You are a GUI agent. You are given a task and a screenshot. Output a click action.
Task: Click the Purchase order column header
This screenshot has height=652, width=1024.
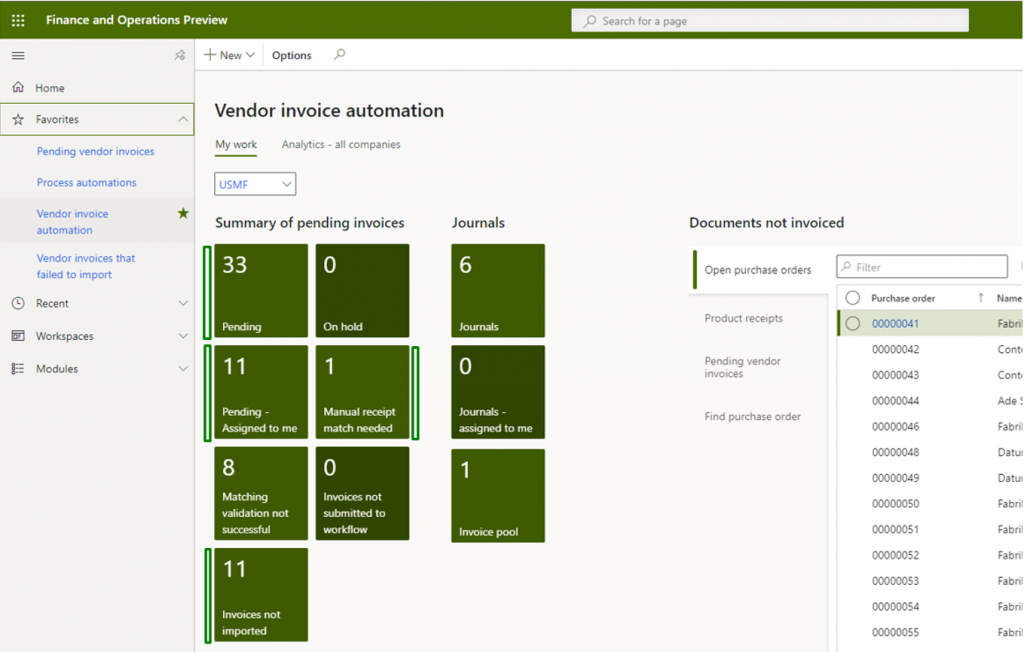pos(903,298)
